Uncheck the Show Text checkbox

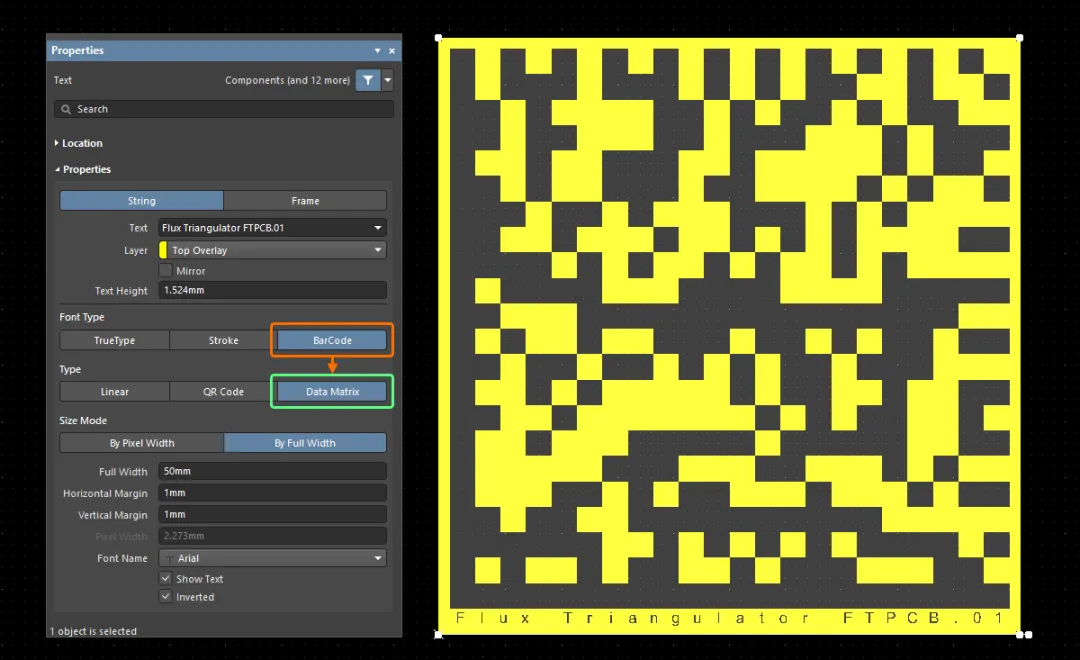(x=165, y=578)
